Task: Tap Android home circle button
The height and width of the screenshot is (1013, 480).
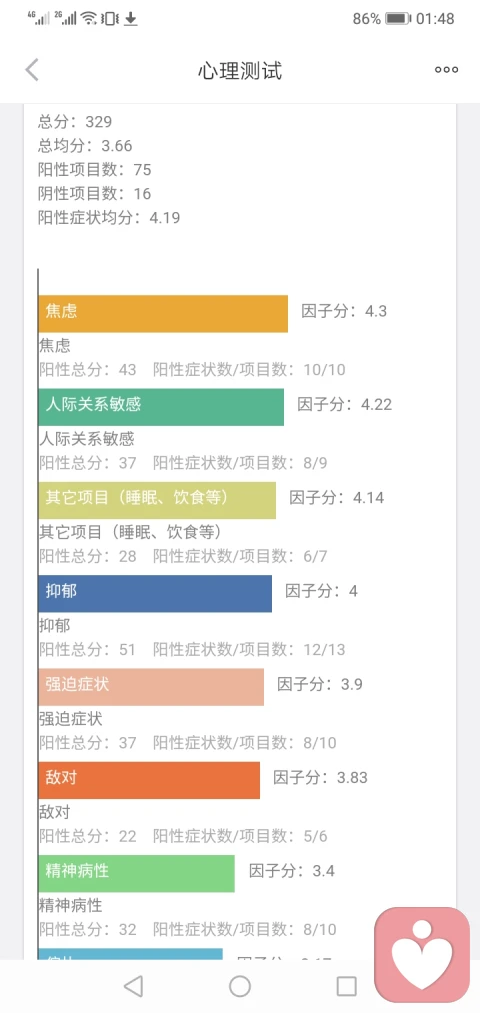Action: (240, 986)
